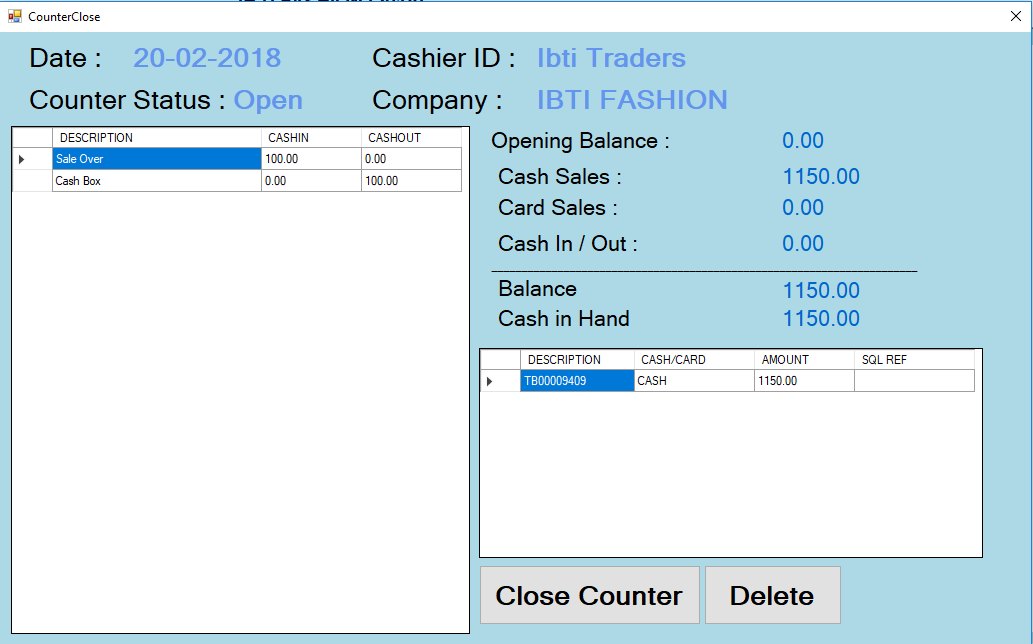Click the CASH payment type cell
Image resolution: width=1033 pixels, height=644 pixels.
coord(694,381)
